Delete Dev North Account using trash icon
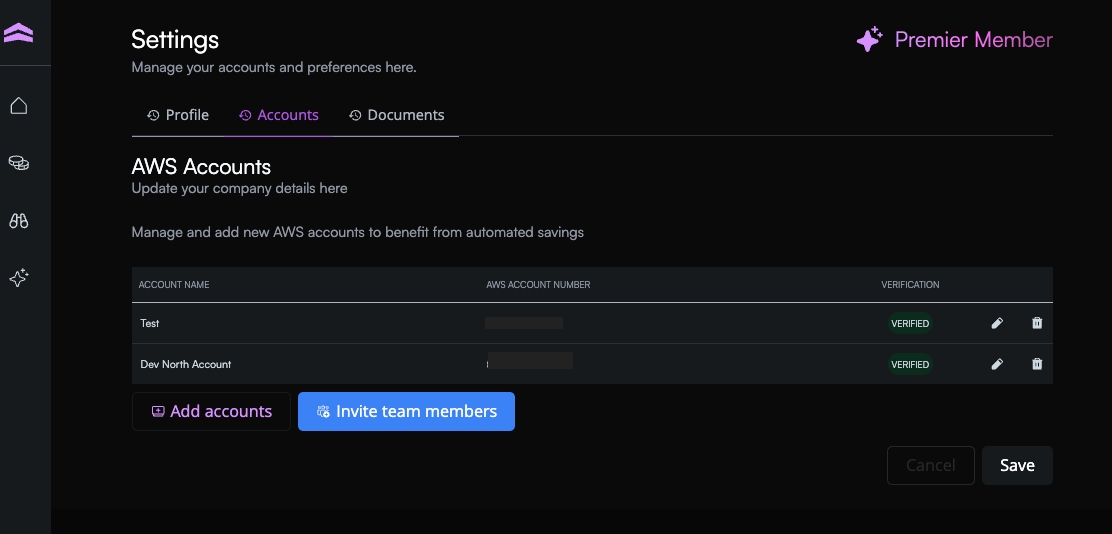 [1037, 364]
